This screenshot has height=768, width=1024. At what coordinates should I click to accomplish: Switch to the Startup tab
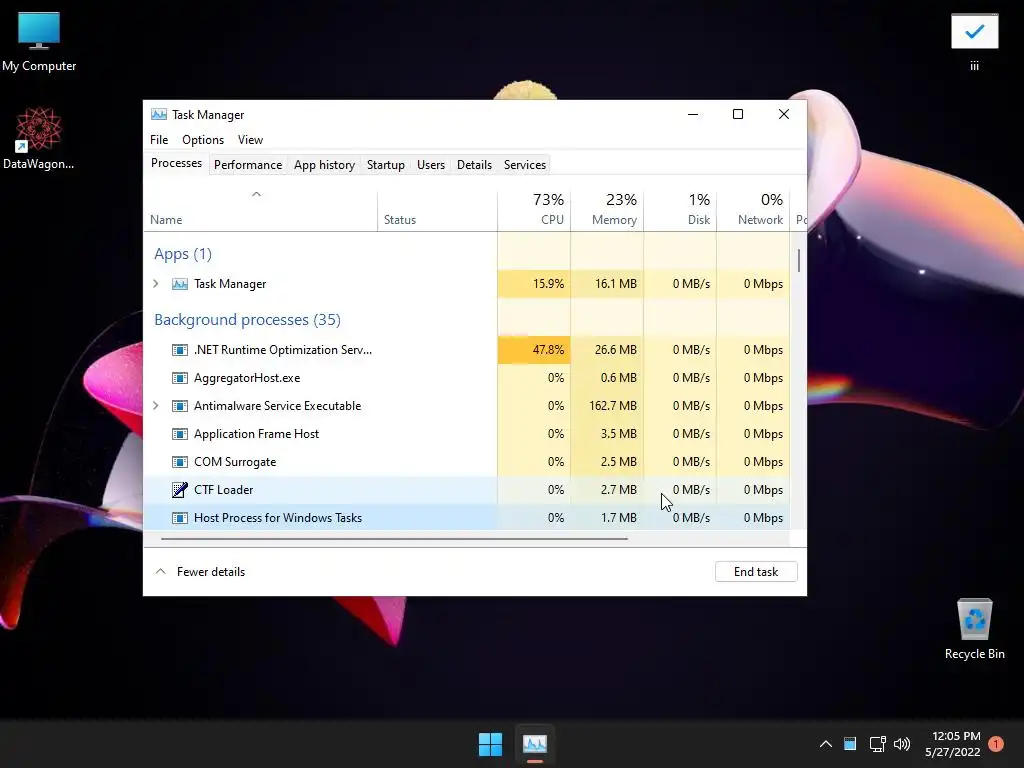[x=386, y=165]
